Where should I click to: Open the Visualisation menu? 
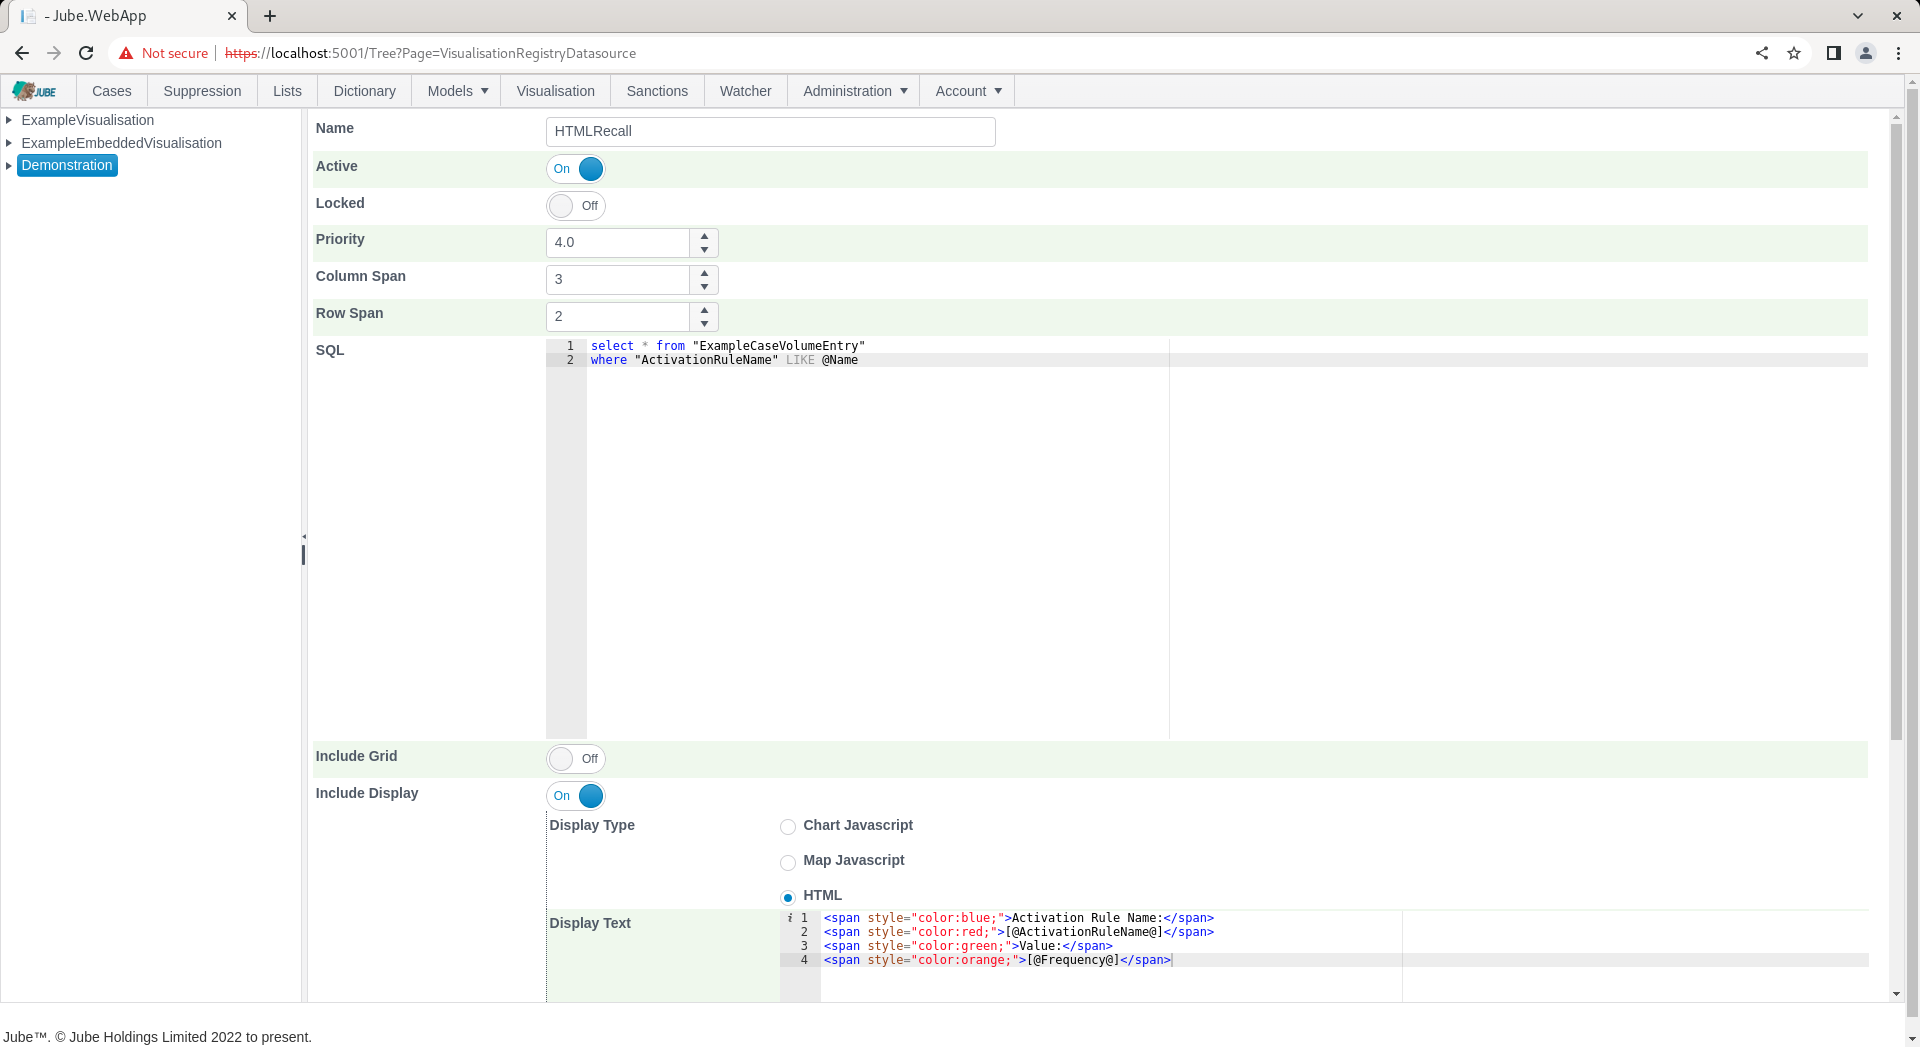[x=556, y=91]
